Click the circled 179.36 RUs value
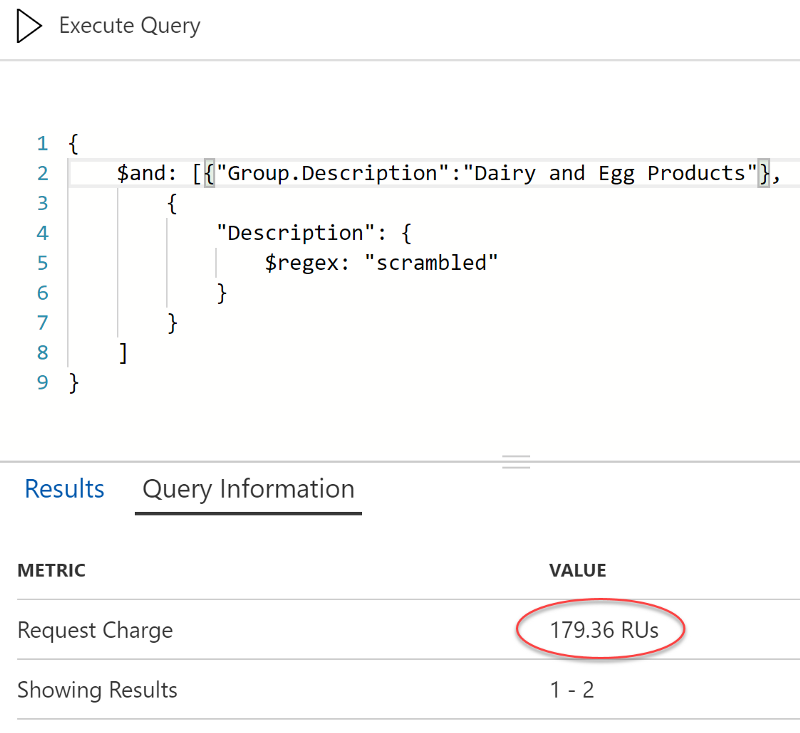Screen dimensions: 800x733 [604, 630]
